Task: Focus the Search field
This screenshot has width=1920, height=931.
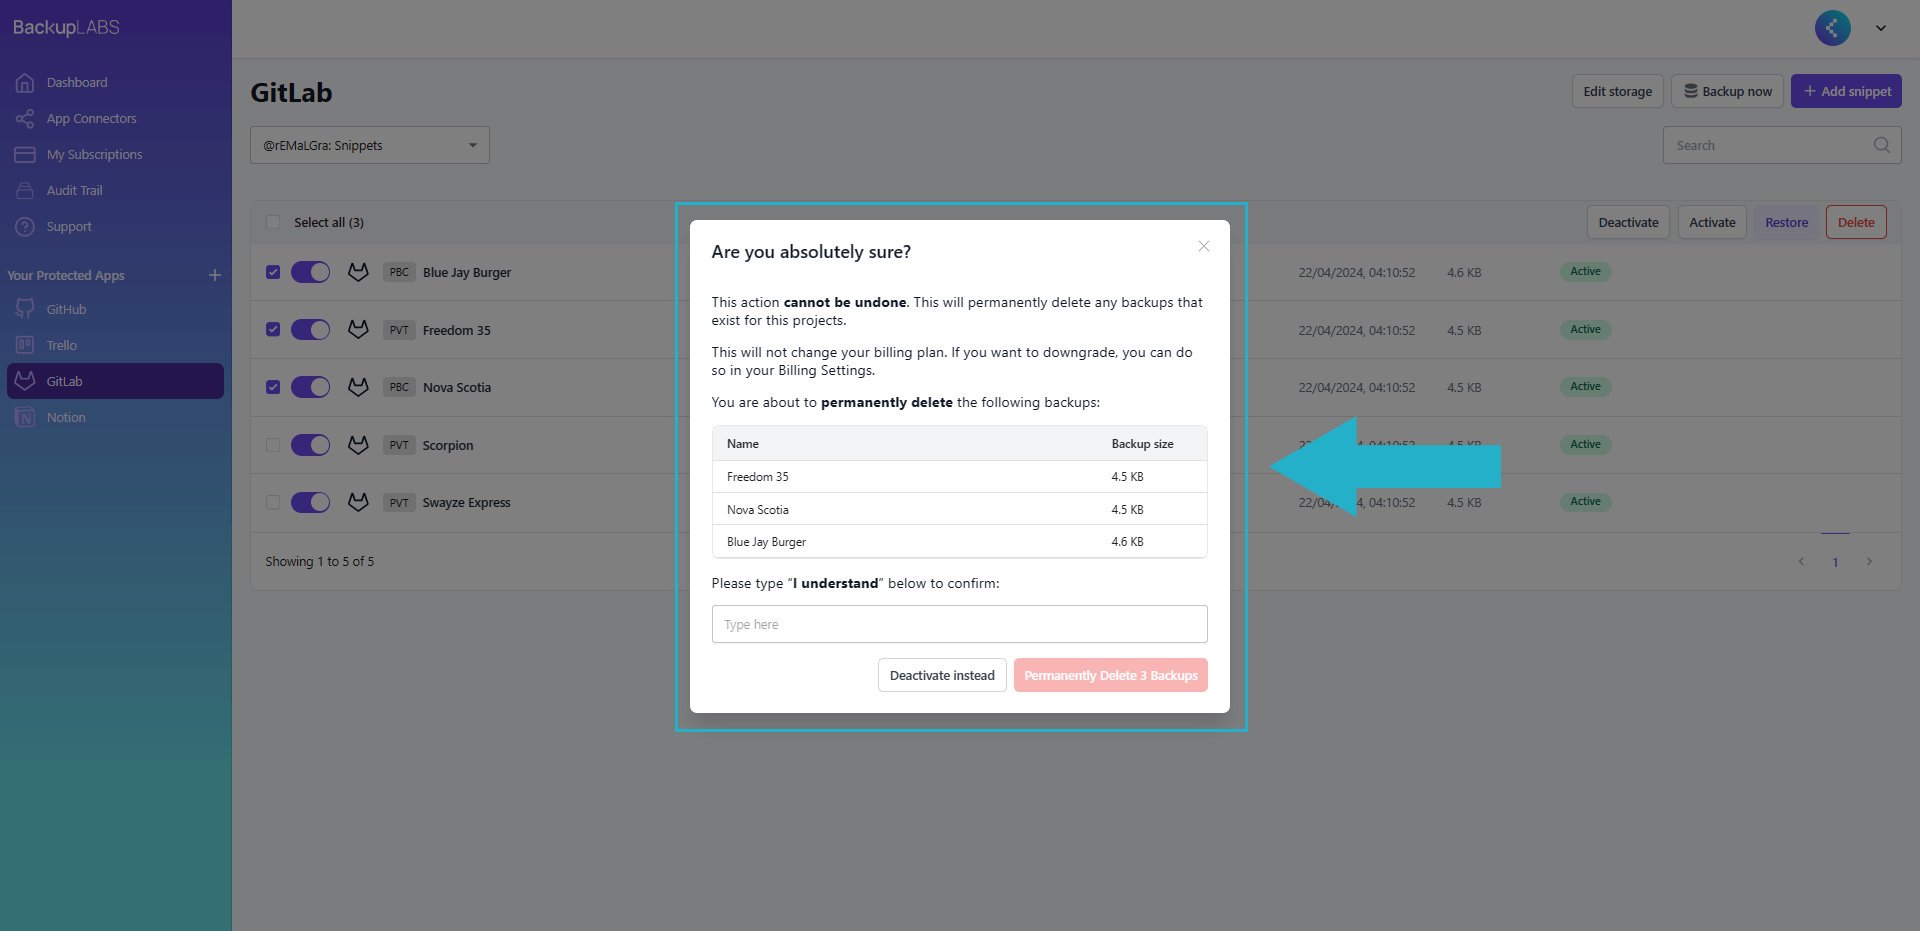Action: coord(1782,145)
